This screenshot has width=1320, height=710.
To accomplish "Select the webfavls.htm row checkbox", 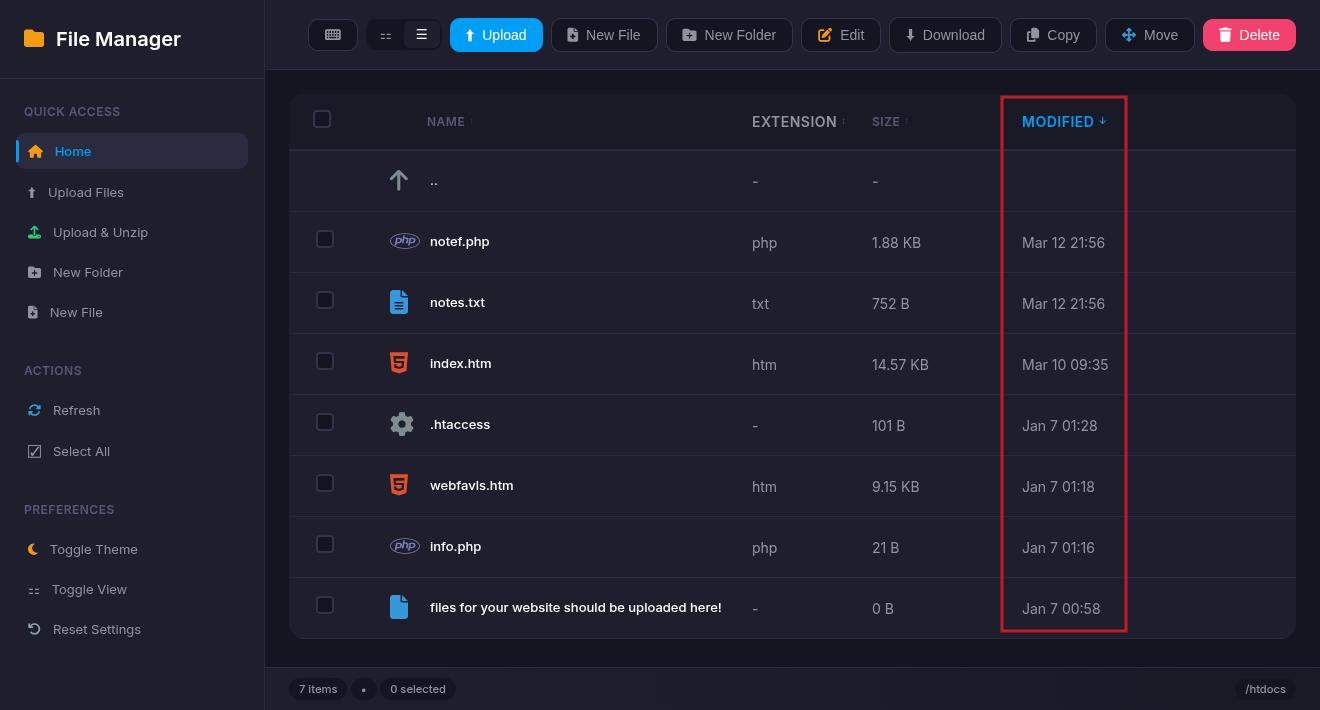I will 325,483.
